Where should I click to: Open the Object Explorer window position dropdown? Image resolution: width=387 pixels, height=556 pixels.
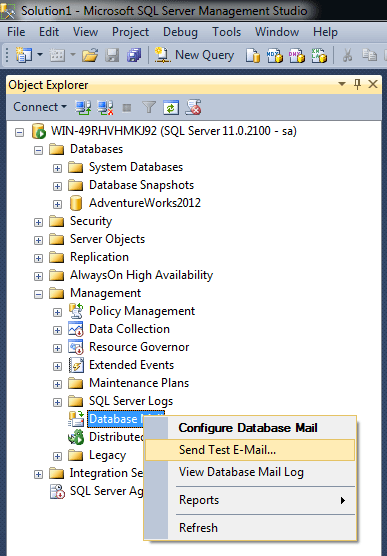point(342,84)
